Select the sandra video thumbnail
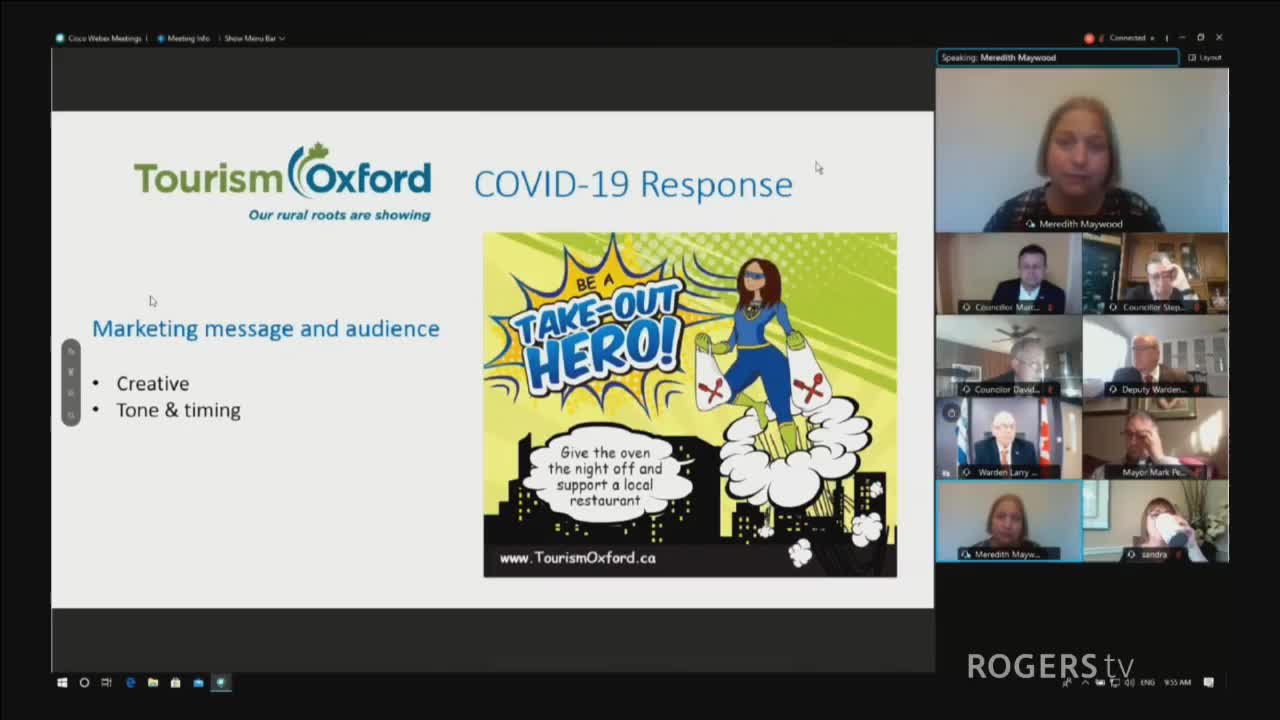 (x=1155, y=521)
